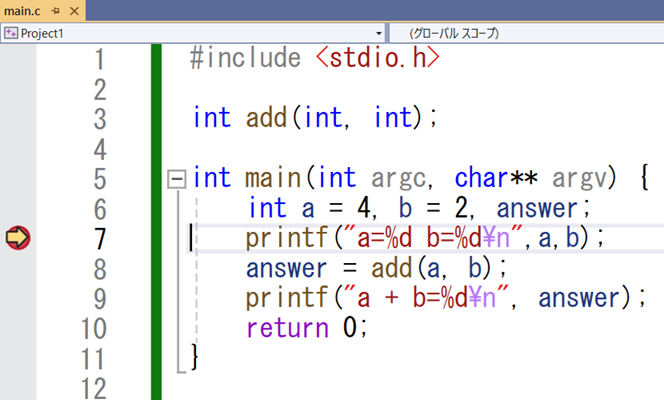Click line number 1 in the gutter
Viewport: 664px width, 400px height.
click(99, 59)
